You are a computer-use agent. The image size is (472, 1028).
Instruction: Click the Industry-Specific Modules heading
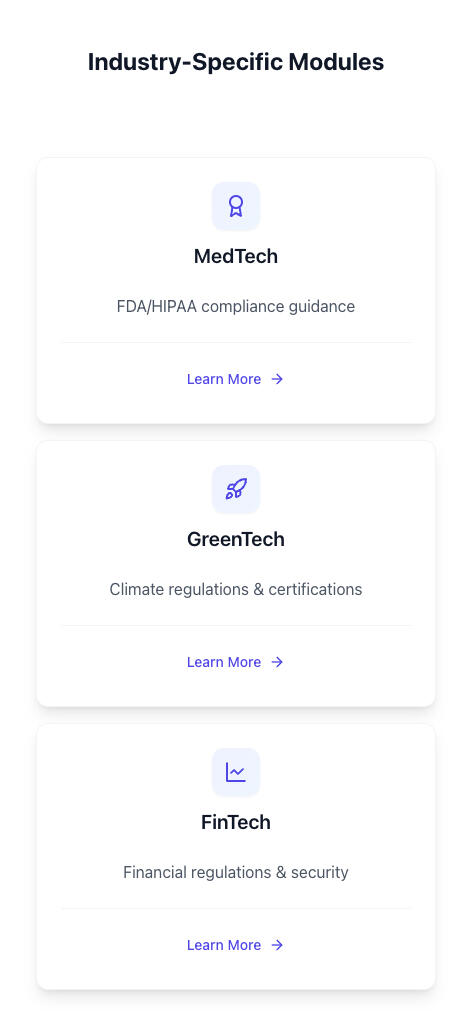coord(236,62)
